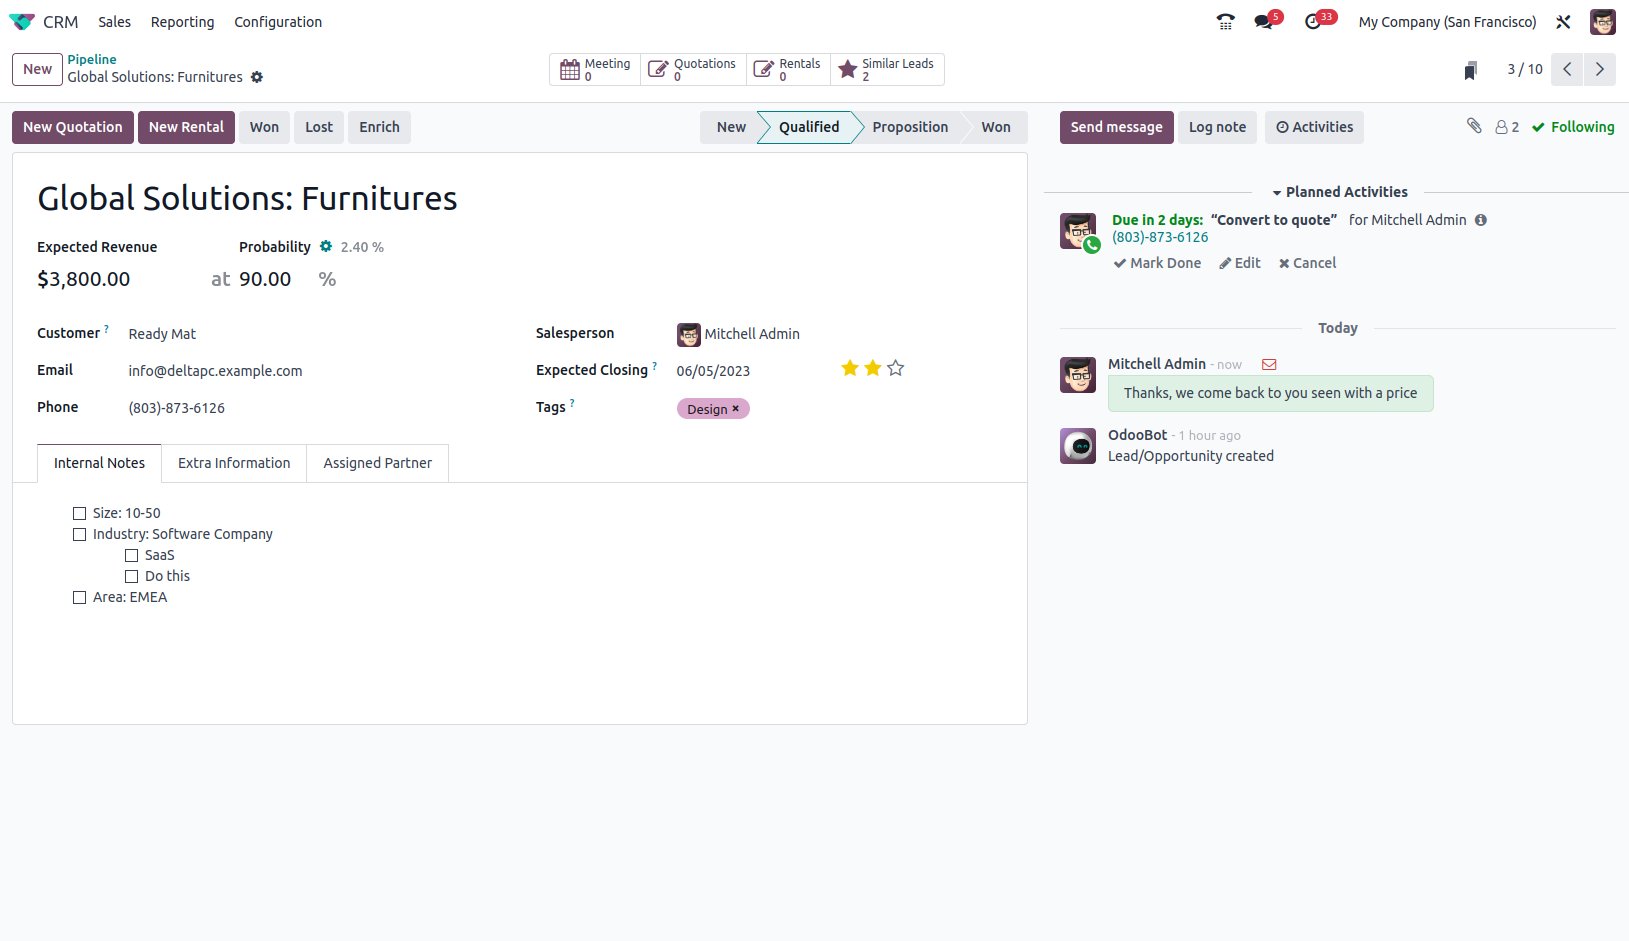The width and height of the screenshot is (1629, 941).
Task: Switch to the Extra Information tab
Action: [234, 463]
